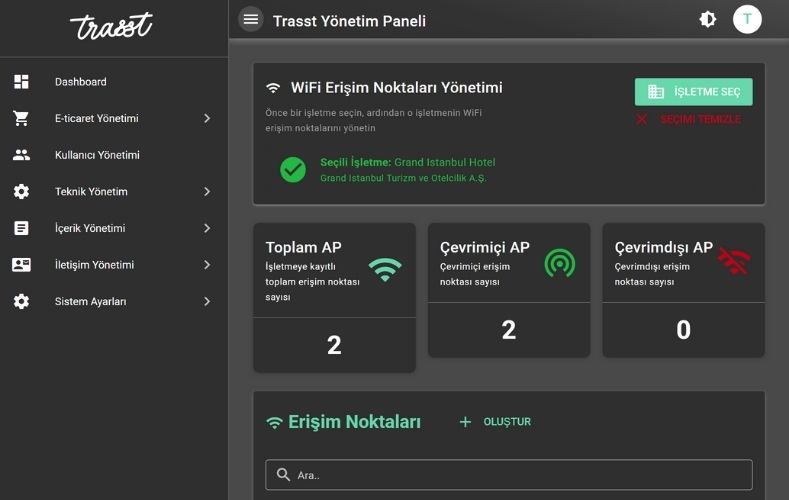Screen dimensions: 789x500
Task: Click the shopping cart E-ticaret icon
Action: coord(21,118)
